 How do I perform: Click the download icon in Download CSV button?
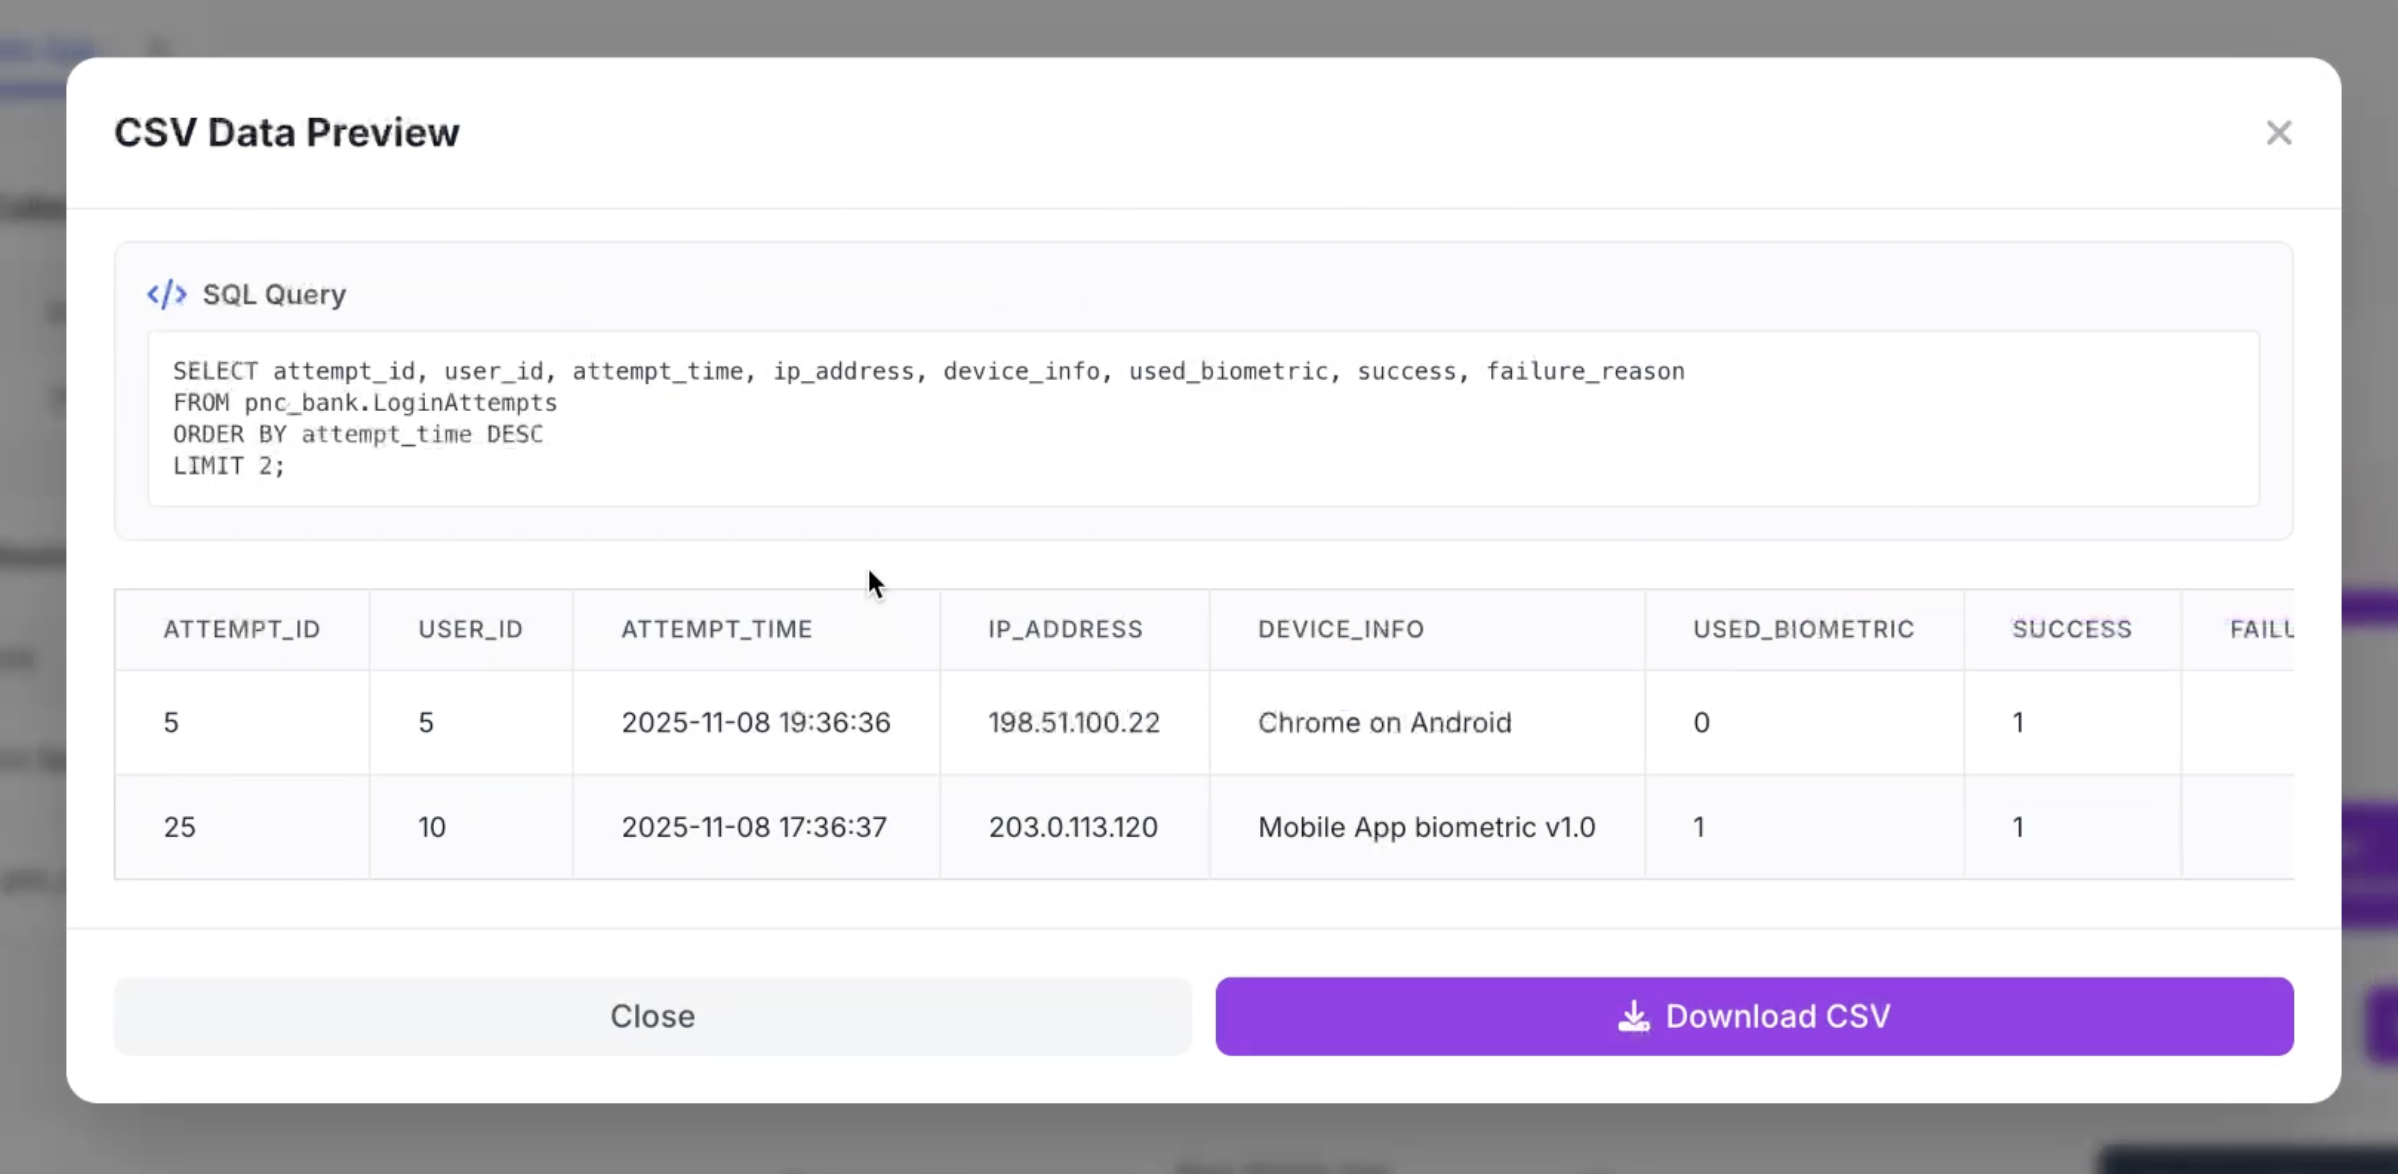[x=1633, y=1016]
